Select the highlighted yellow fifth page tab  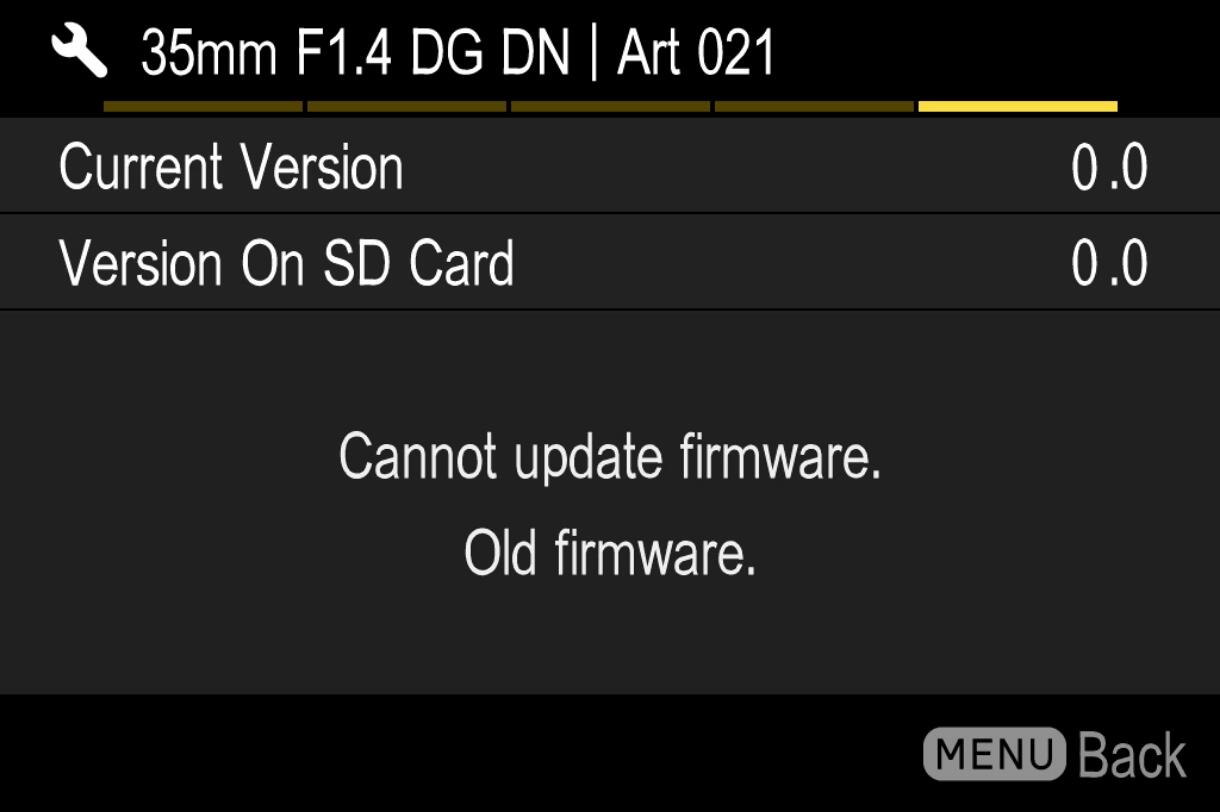1018,106
